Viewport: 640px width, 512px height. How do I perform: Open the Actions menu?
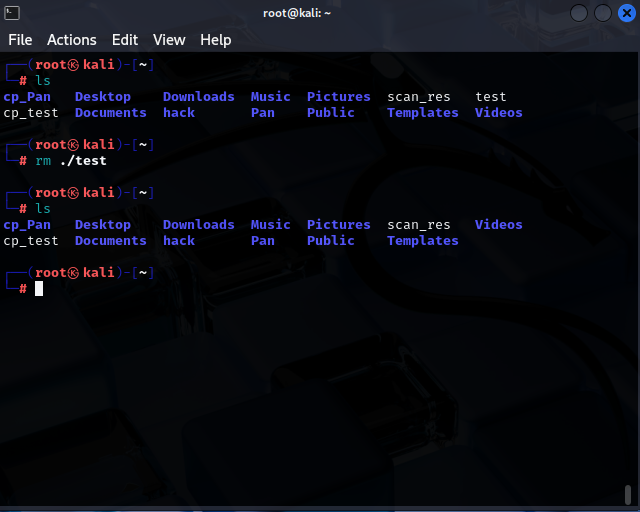72,40
